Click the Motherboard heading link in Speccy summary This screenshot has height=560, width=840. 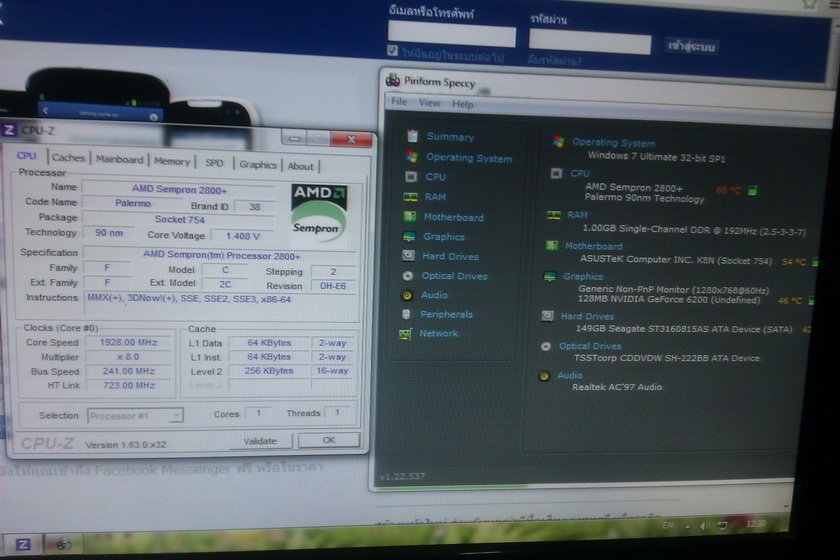coord(594,246)
